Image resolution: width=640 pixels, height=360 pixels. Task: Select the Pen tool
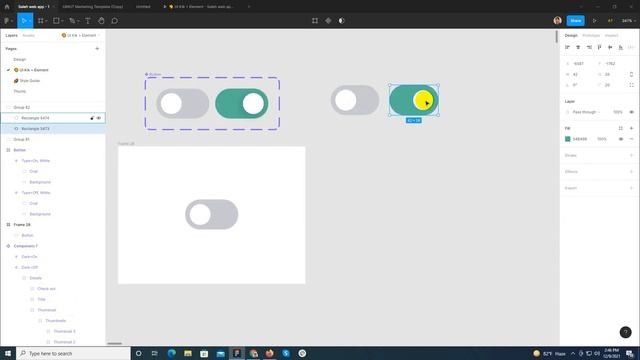pos(72,20)
